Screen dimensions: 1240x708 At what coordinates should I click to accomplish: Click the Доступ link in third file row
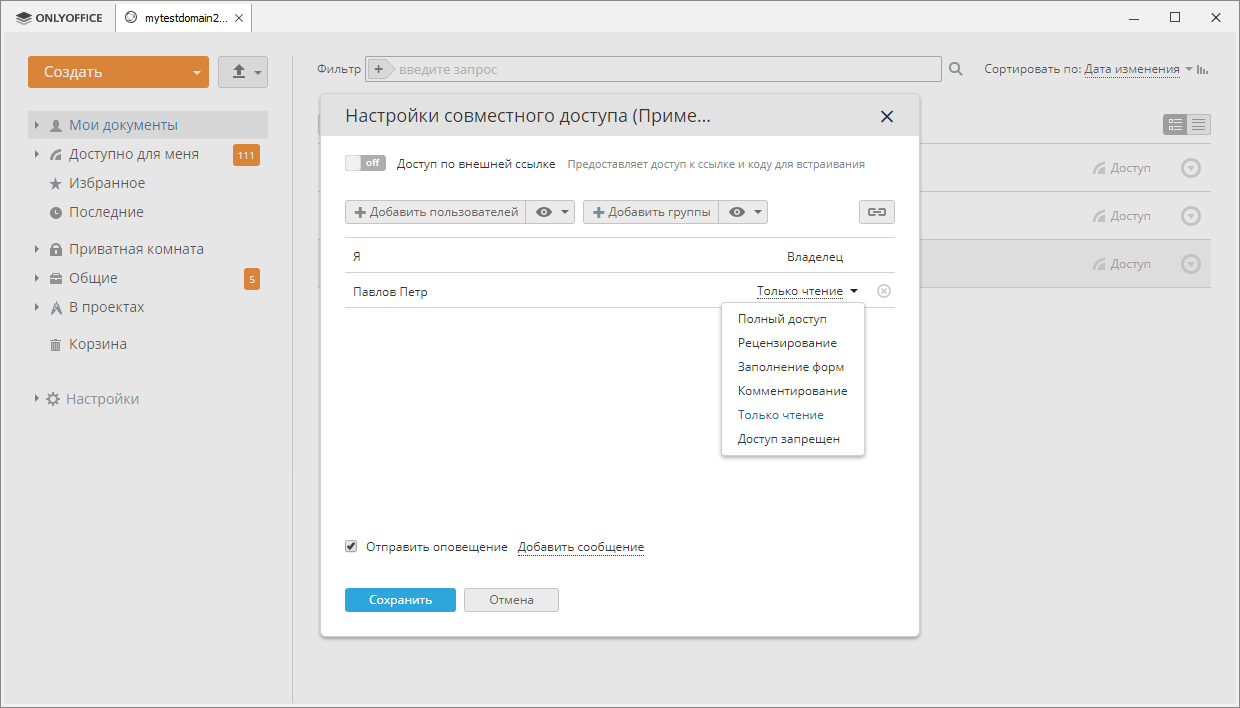(1122, 264)
